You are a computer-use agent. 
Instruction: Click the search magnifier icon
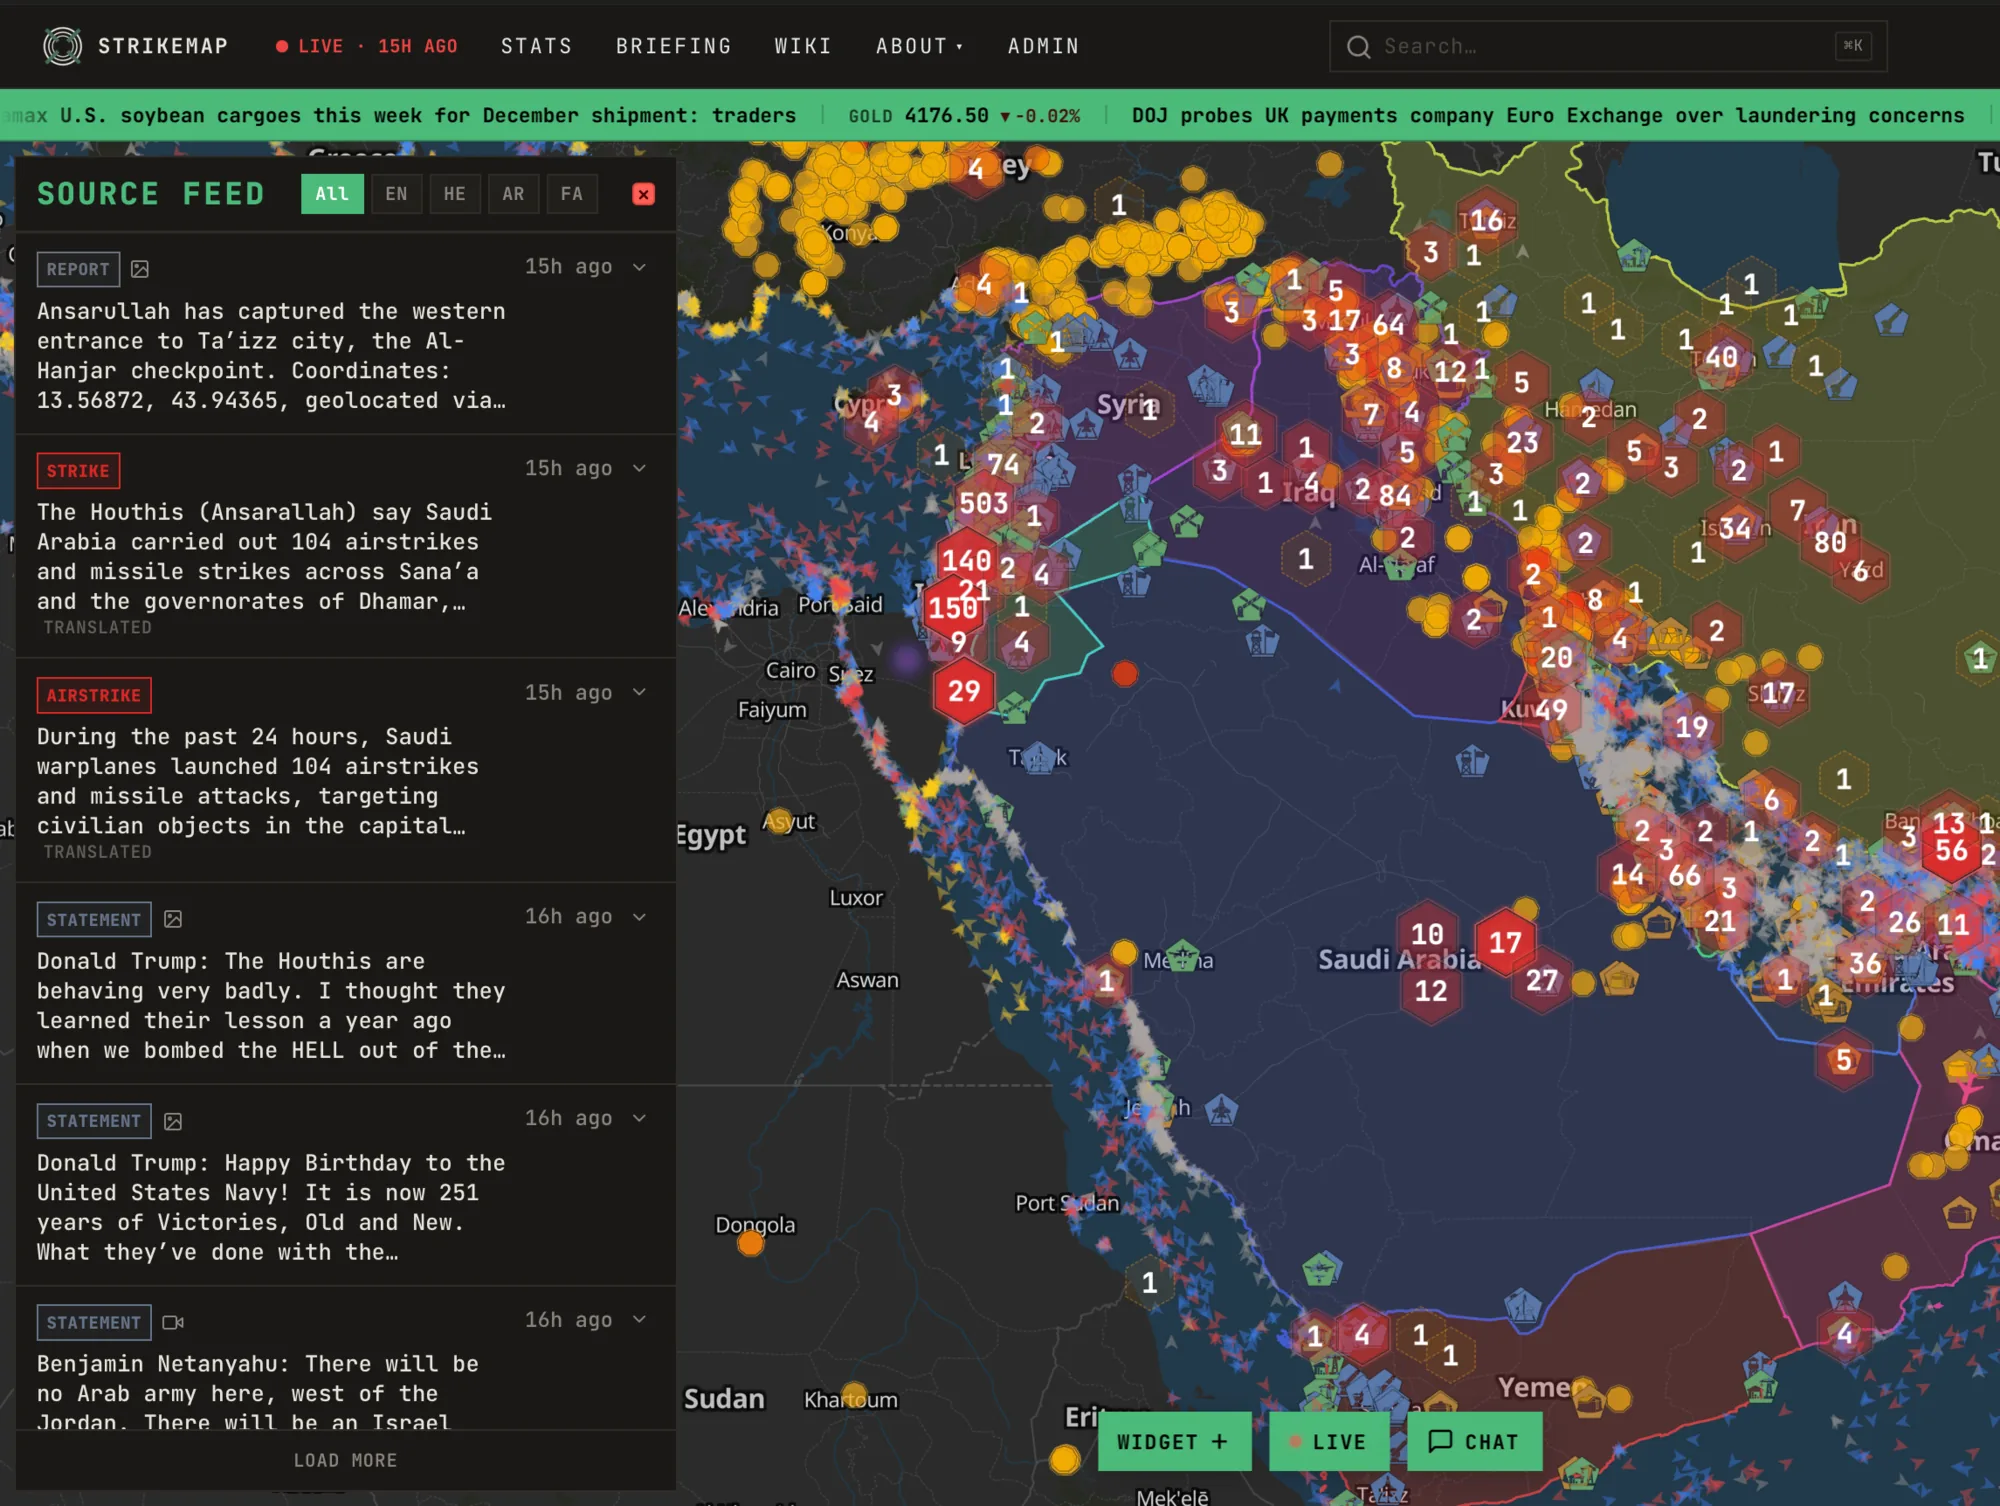coord(1358,46)
